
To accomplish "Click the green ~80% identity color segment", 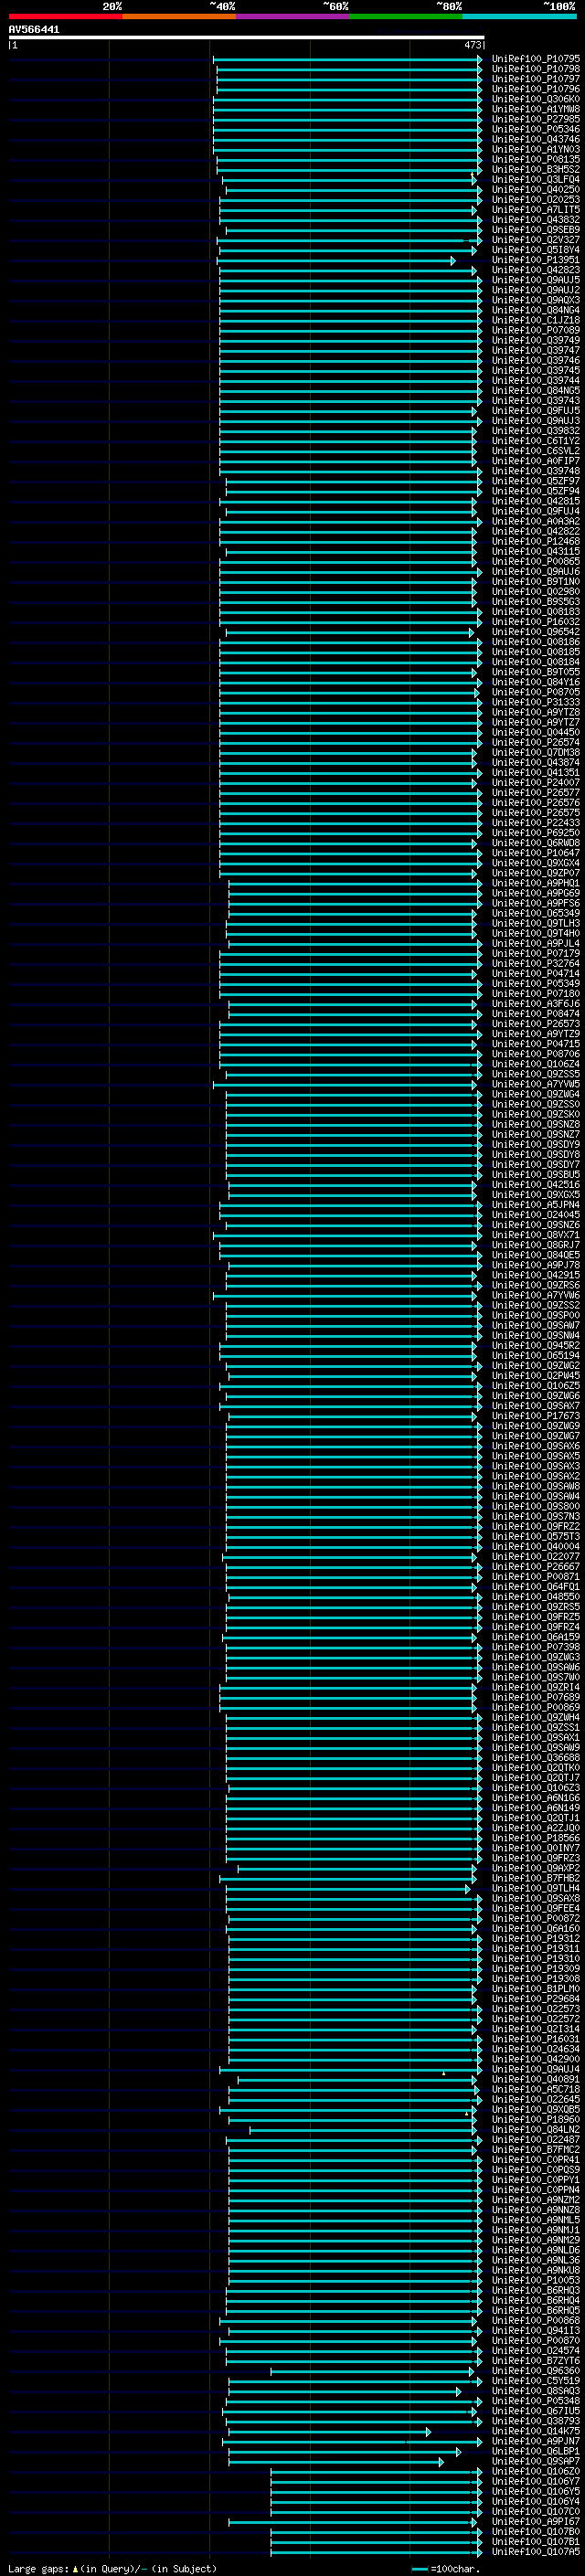I will click(x=406, y=16).
